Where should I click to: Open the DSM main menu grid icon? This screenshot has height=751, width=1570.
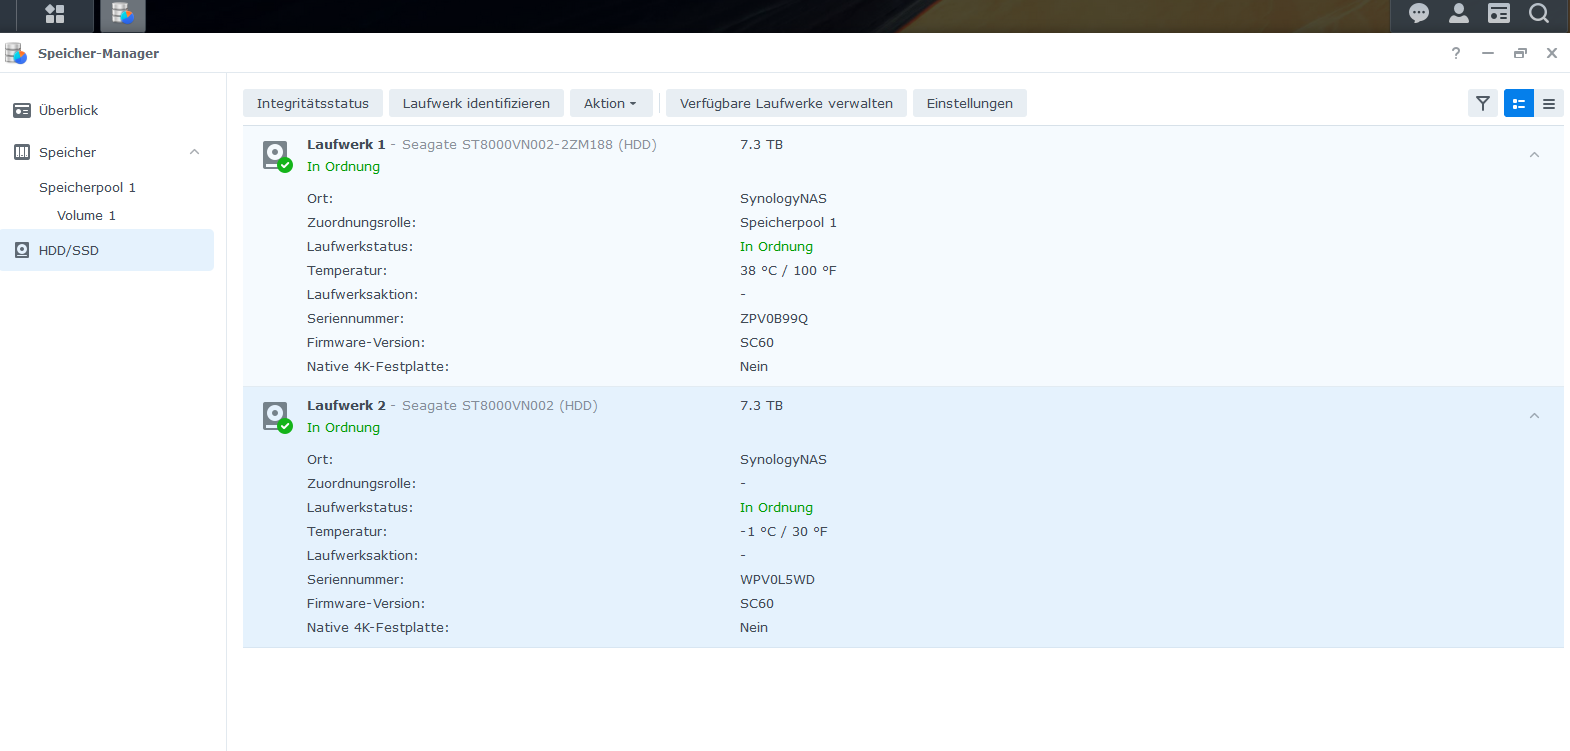(55, 14)
